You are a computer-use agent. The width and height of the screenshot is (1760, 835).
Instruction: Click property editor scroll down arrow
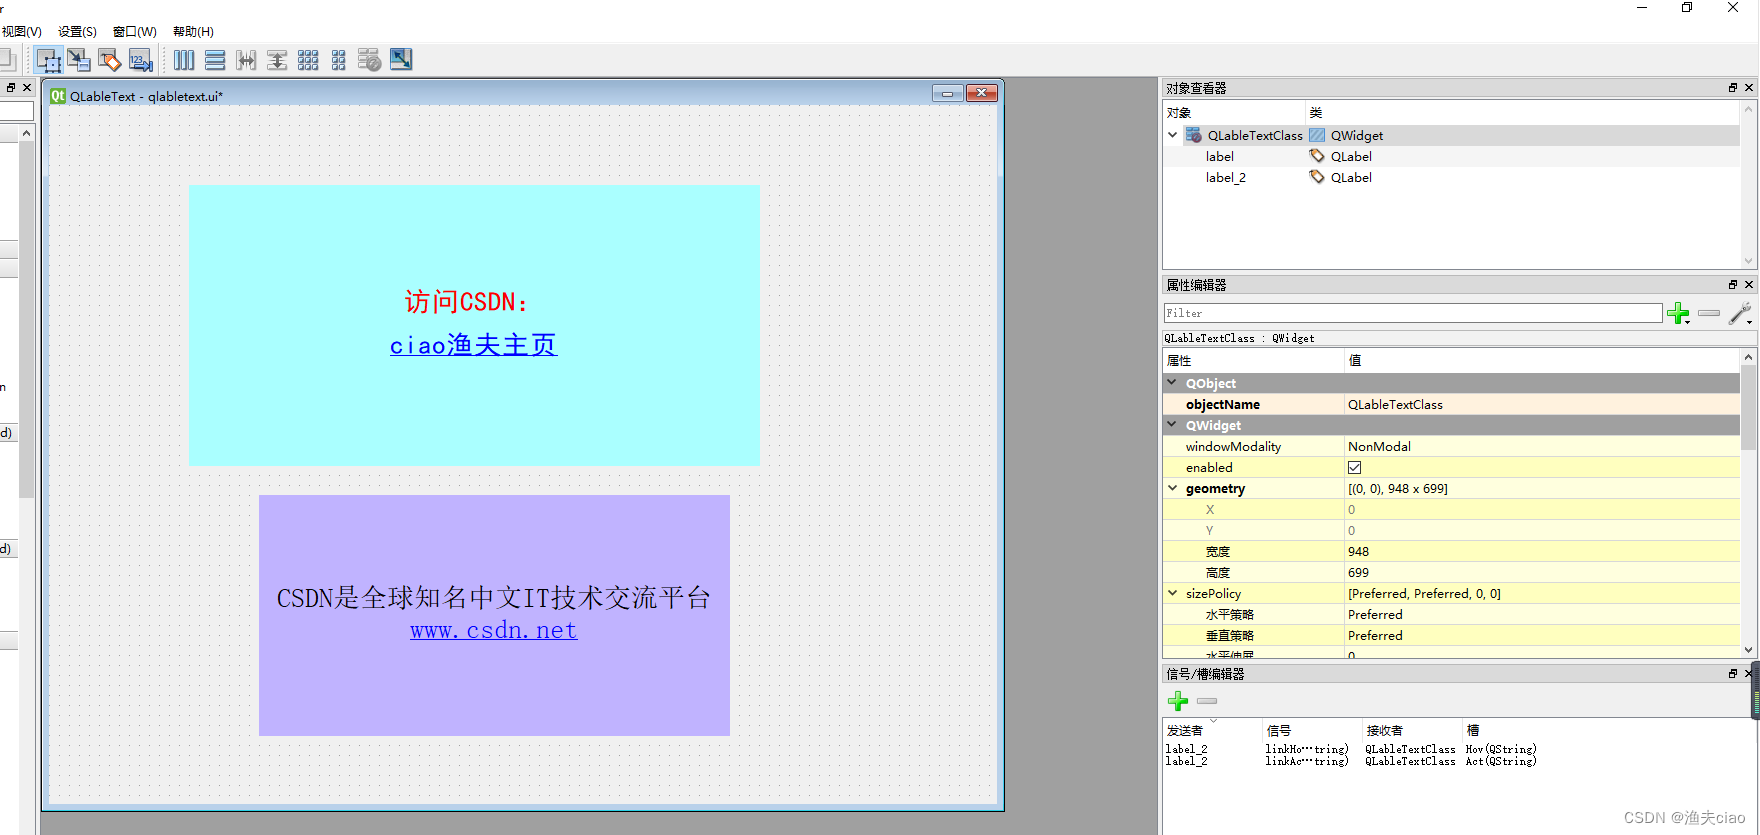(1749, 649)
